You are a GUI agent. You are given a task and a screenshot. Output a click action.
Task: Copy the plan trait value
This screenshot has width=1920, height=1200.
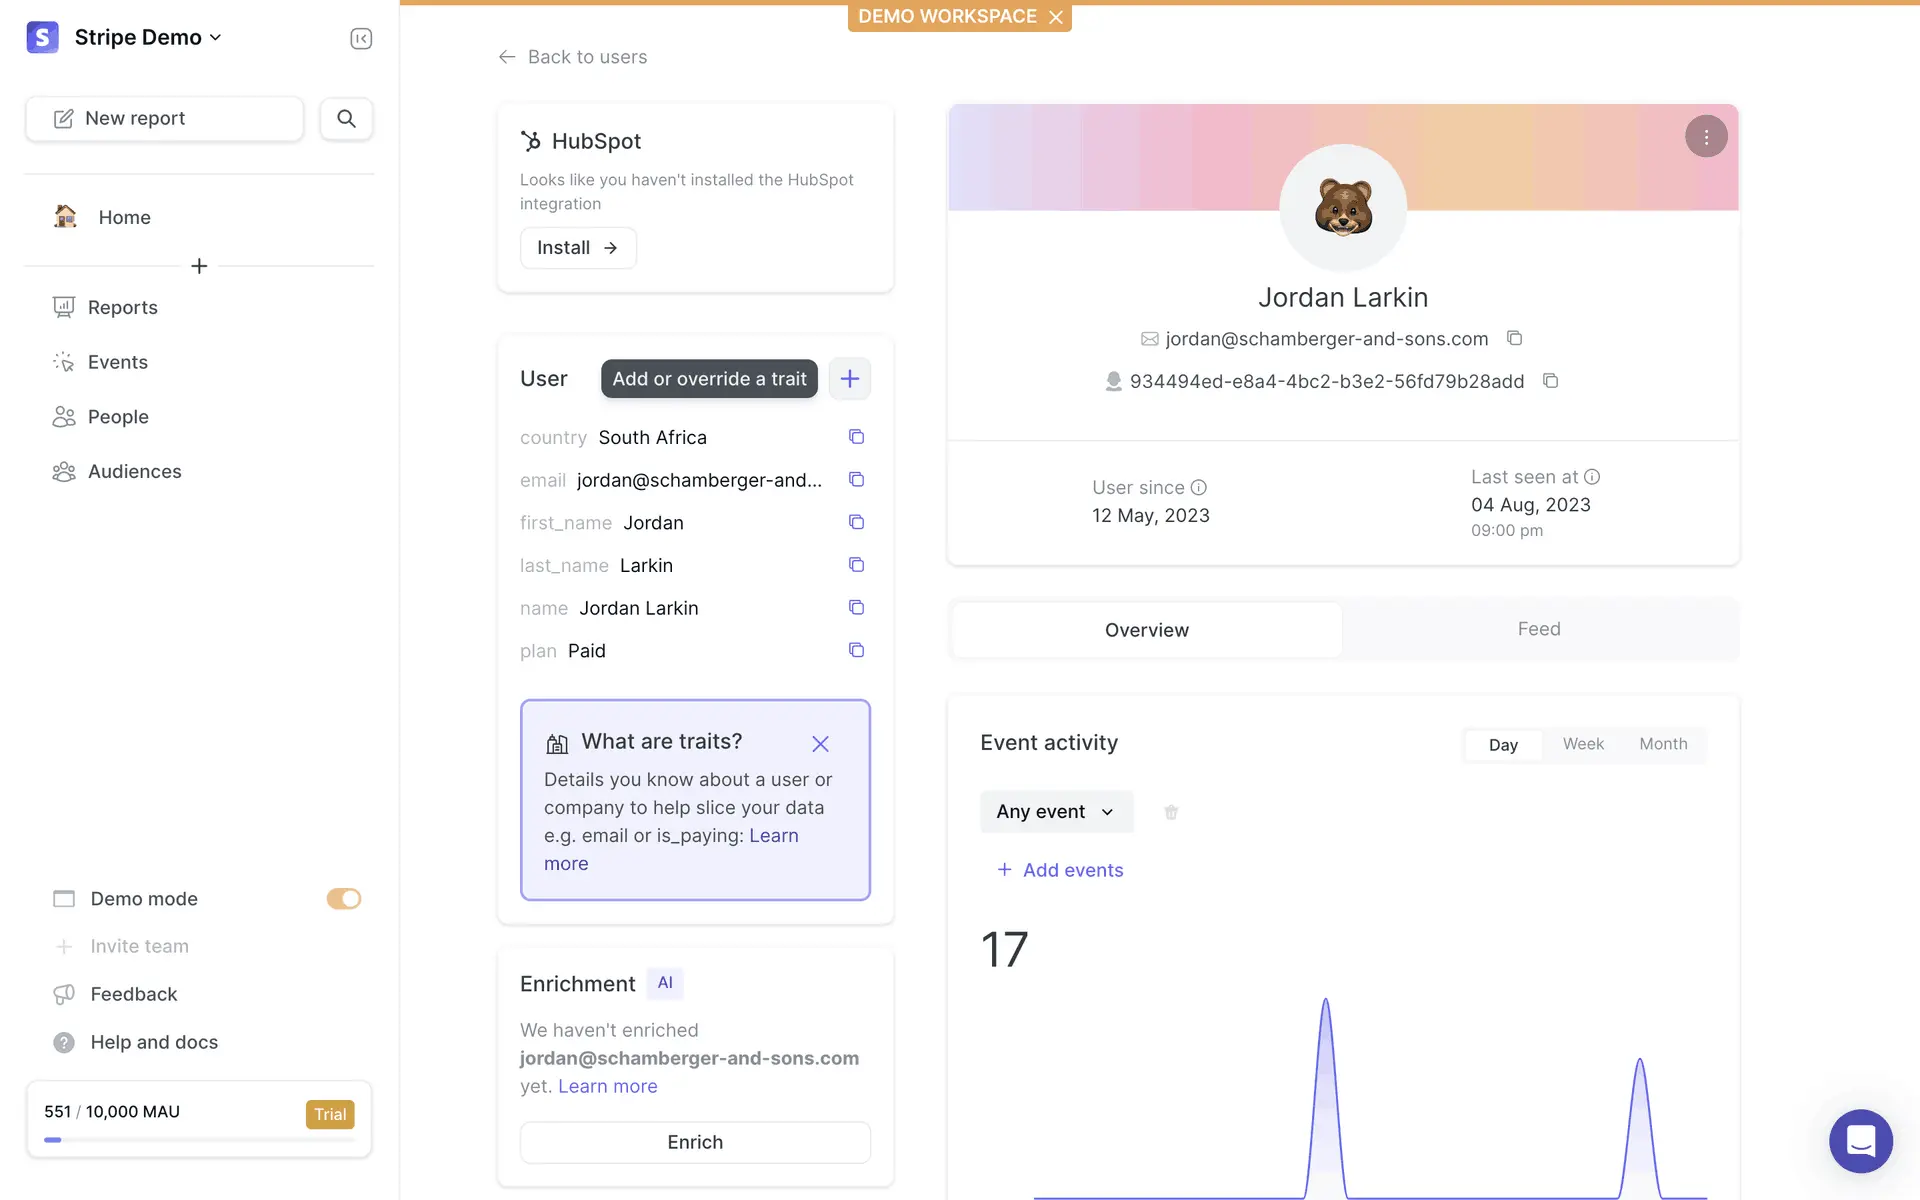click(856, 650)
